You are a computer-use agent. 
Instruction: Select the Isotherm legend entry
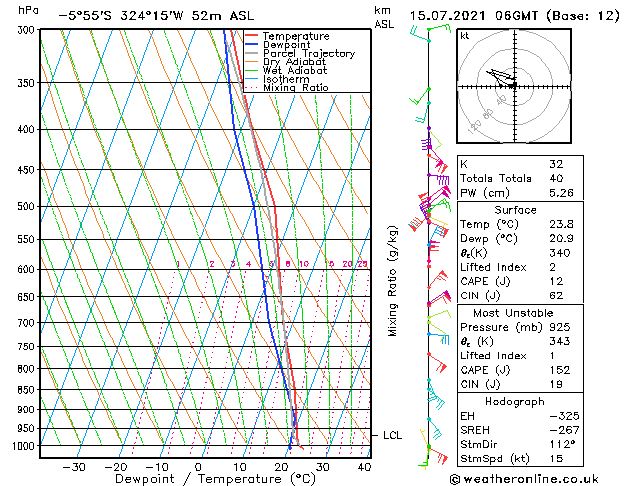click(277, 79)
